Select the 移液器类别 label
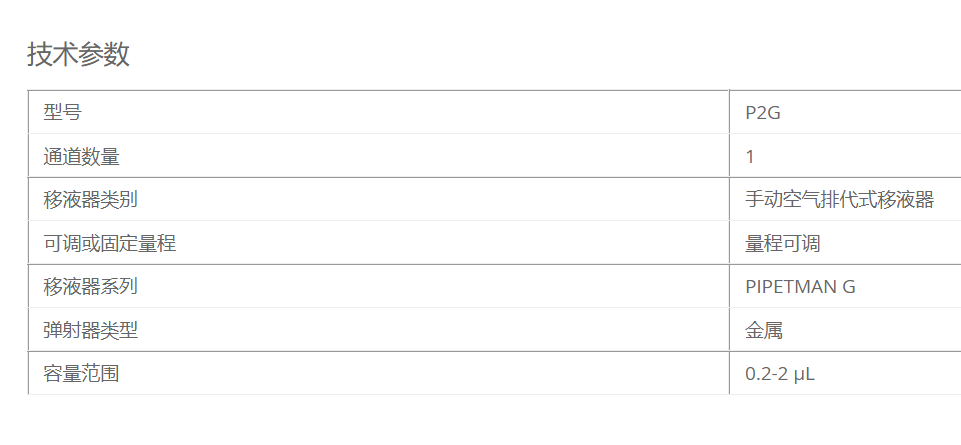 click(x=90, y=200)
